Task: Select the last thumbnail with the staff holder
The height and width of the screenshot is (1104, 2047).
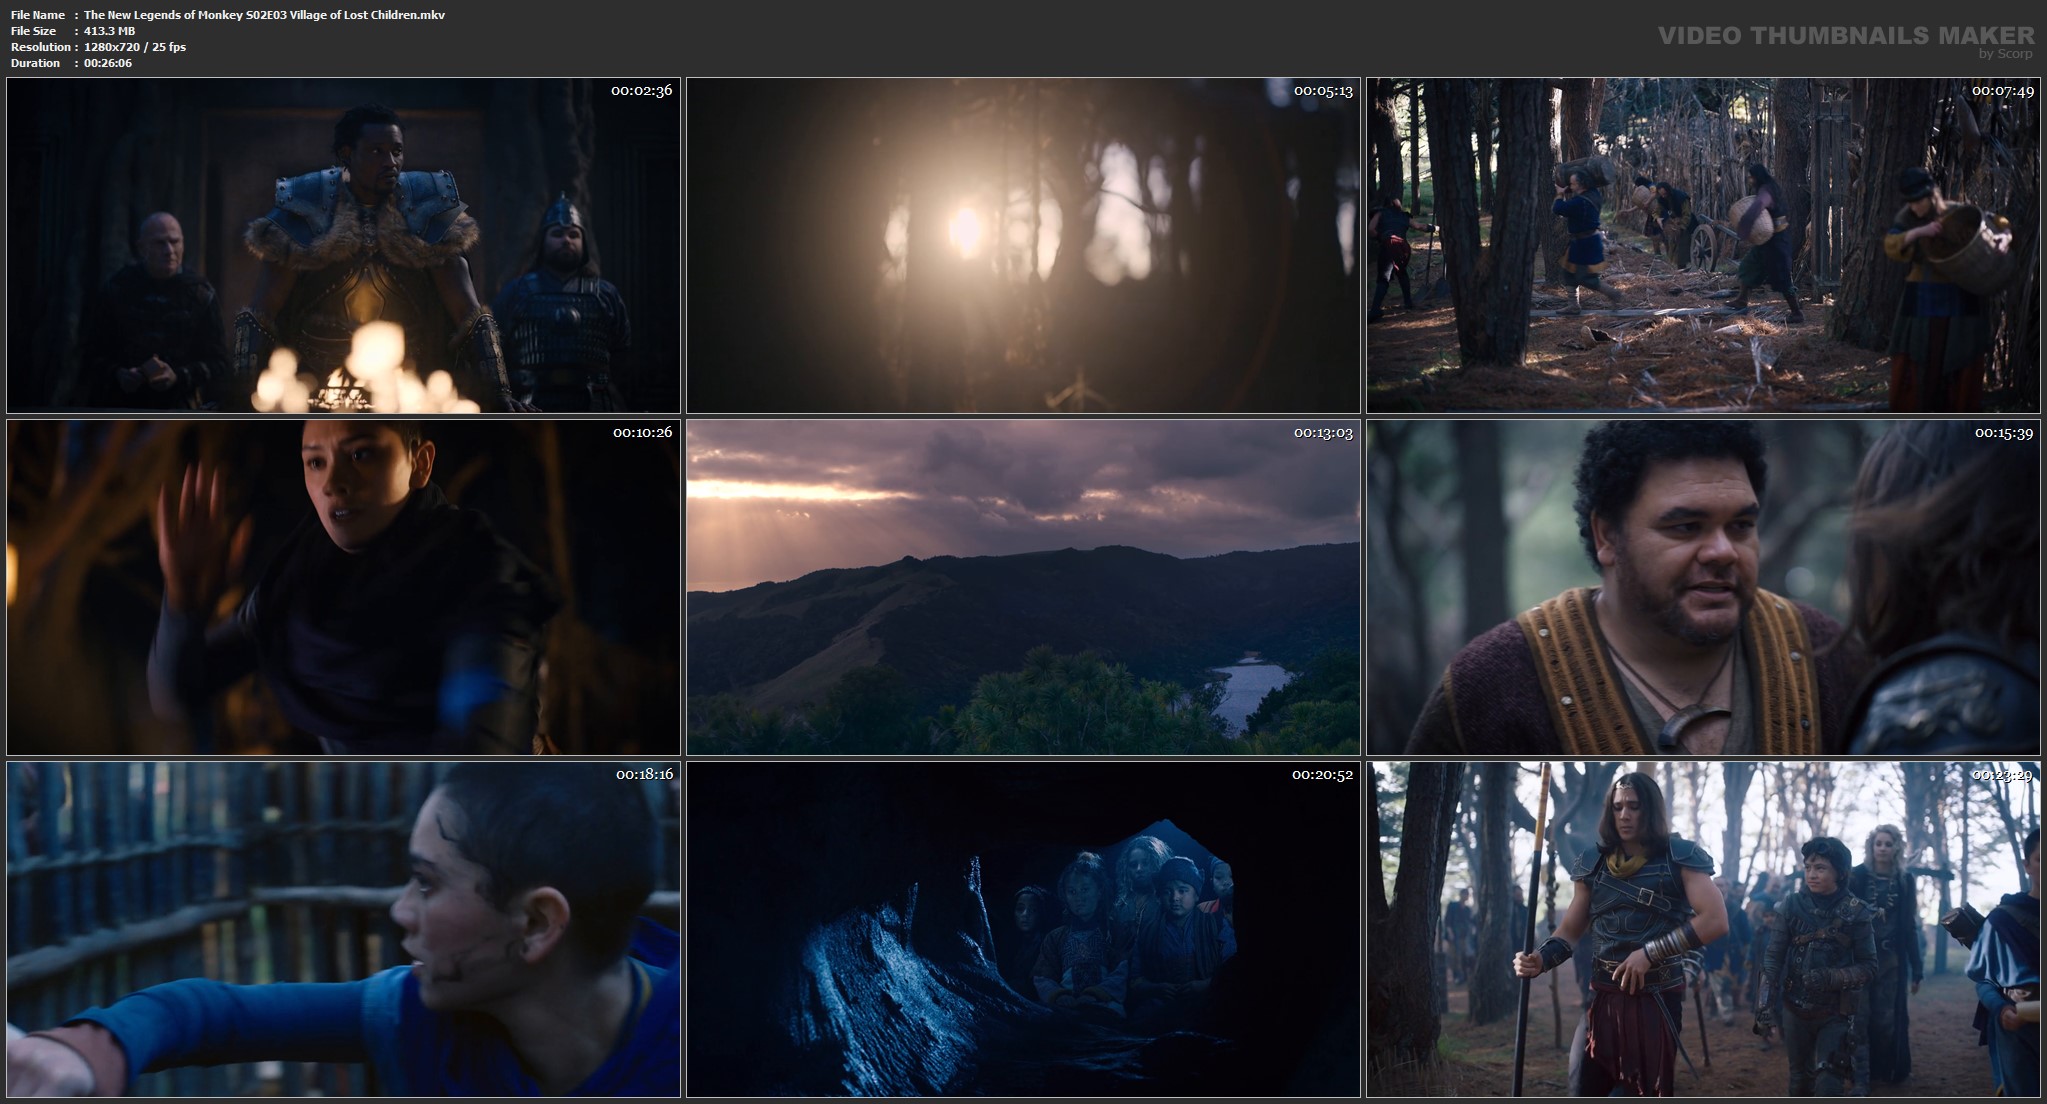Action: point(1703,929)
